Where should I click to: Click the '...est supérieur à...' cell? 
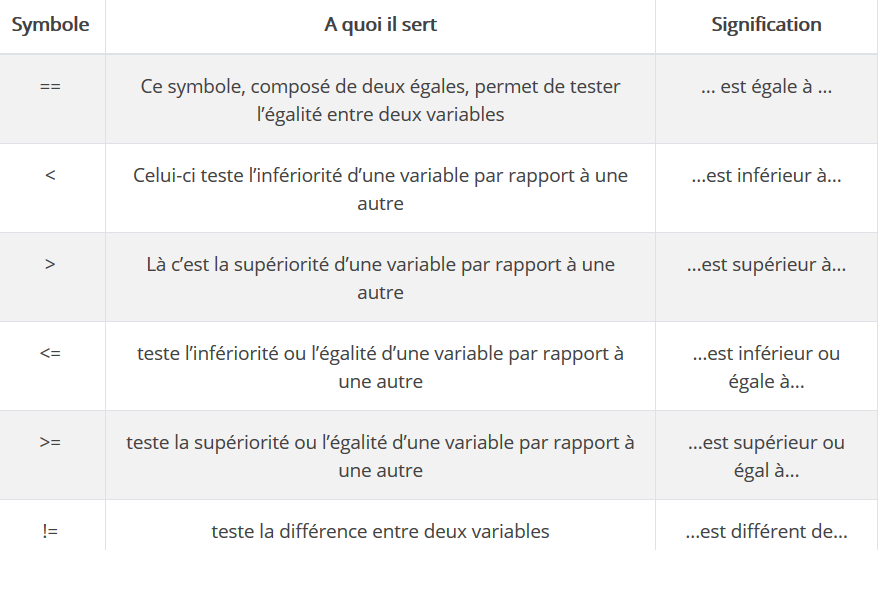(x=766, y=264)
